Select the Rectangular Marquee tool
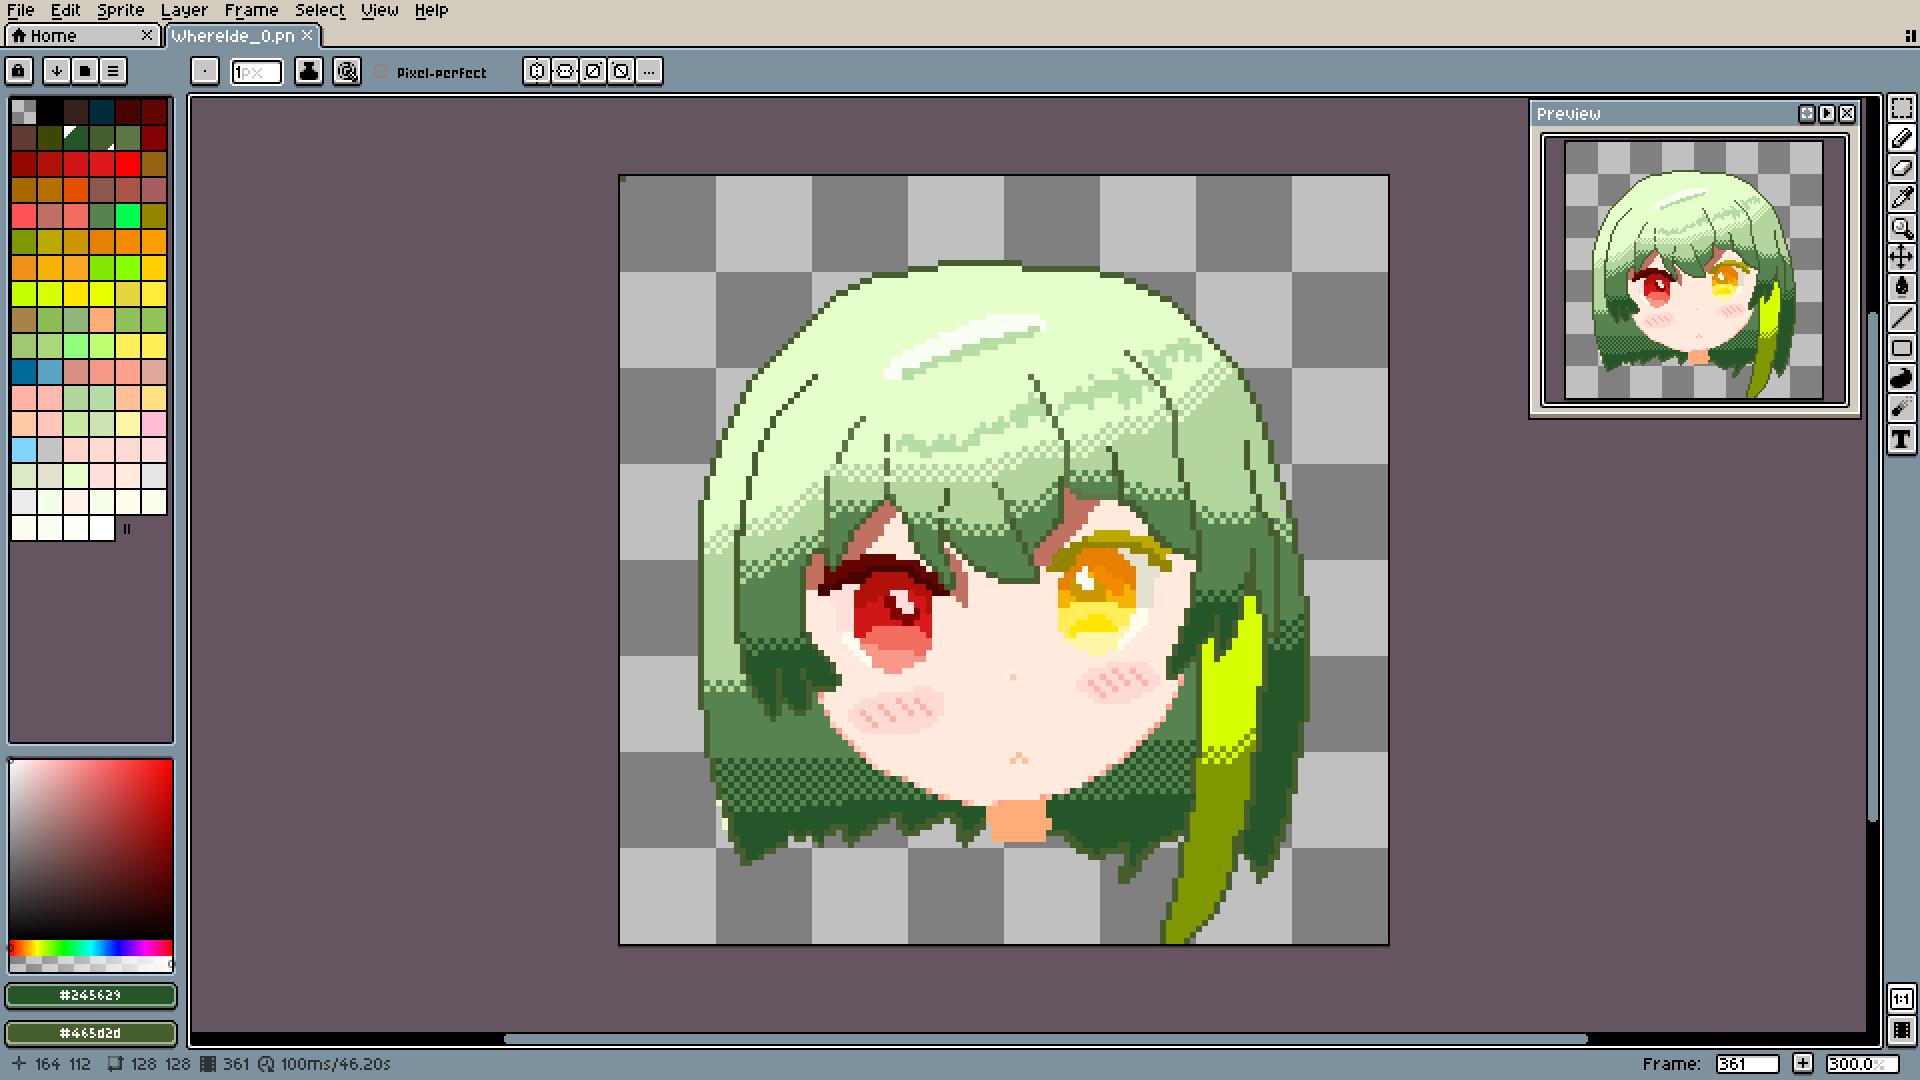Screen dimensions: 1920x1080 coord(1901,108)
